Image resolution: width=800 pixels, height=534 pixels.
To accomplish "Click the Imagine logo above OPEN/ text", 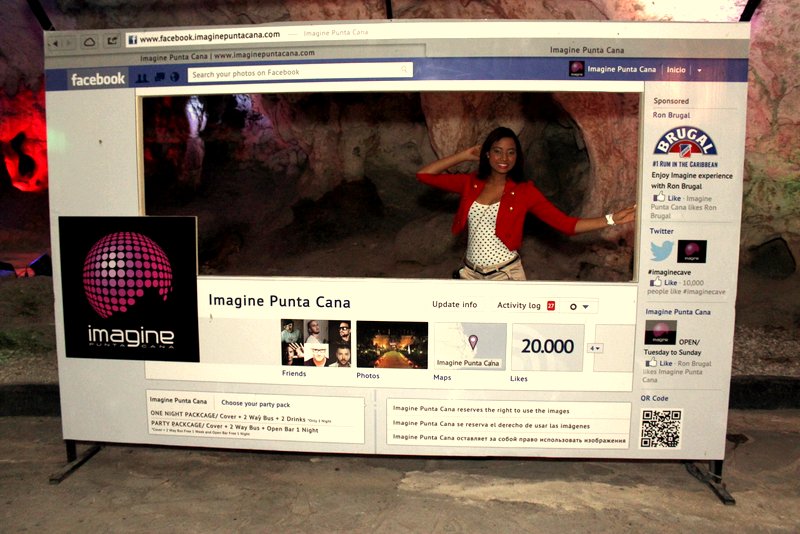I will coord(661,333).
